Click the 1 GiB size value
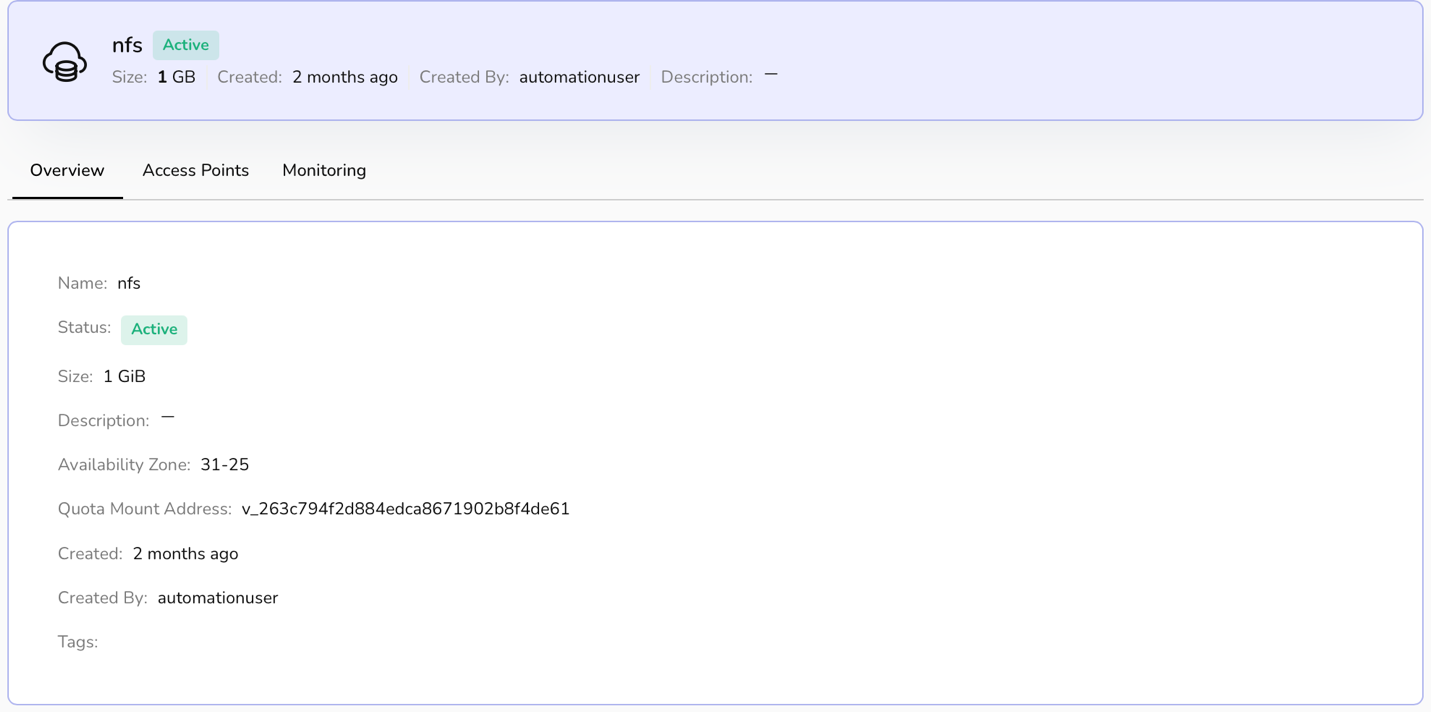 tap(124, 377)
